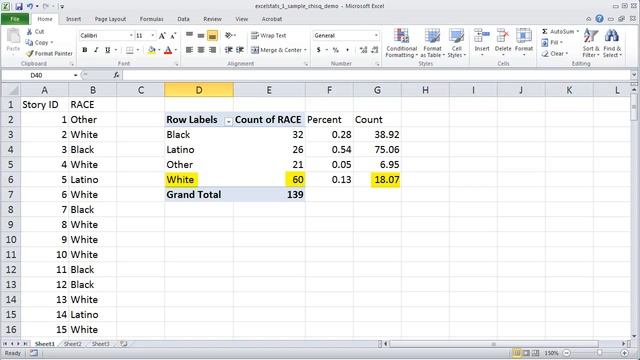Screen dimensions: 640x360
Task: Switch to the Data tab
Action: click(183, 19)
